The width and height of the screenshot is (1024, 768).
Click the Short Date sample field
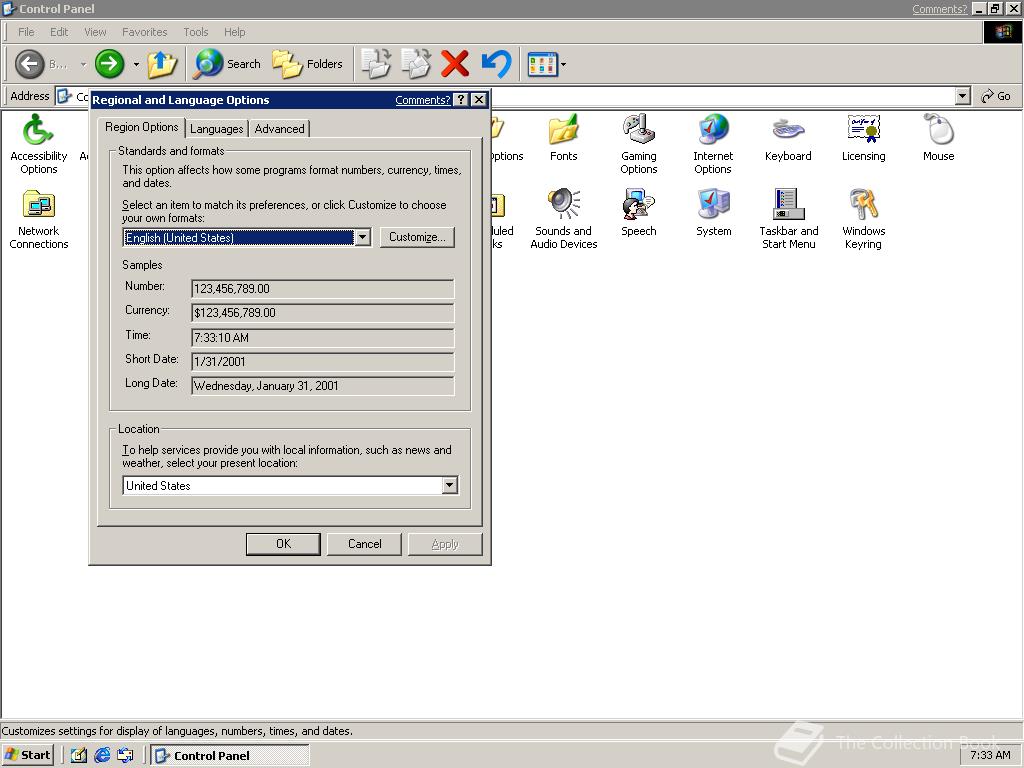click(x=323, y=362)
